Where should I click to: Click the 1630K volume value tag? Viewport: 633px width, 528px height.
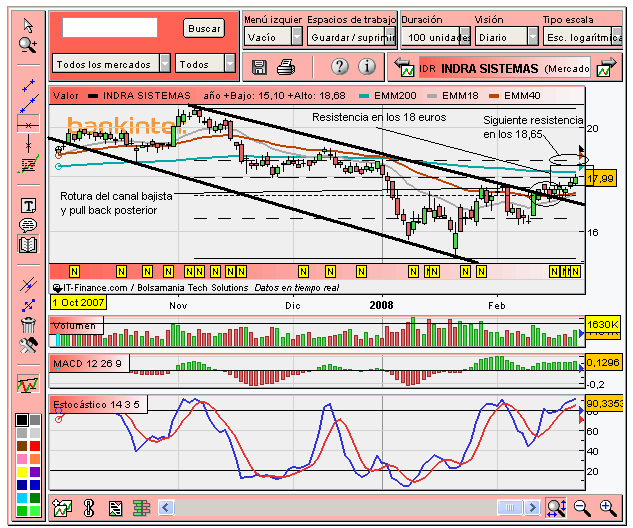pos(603,325)
